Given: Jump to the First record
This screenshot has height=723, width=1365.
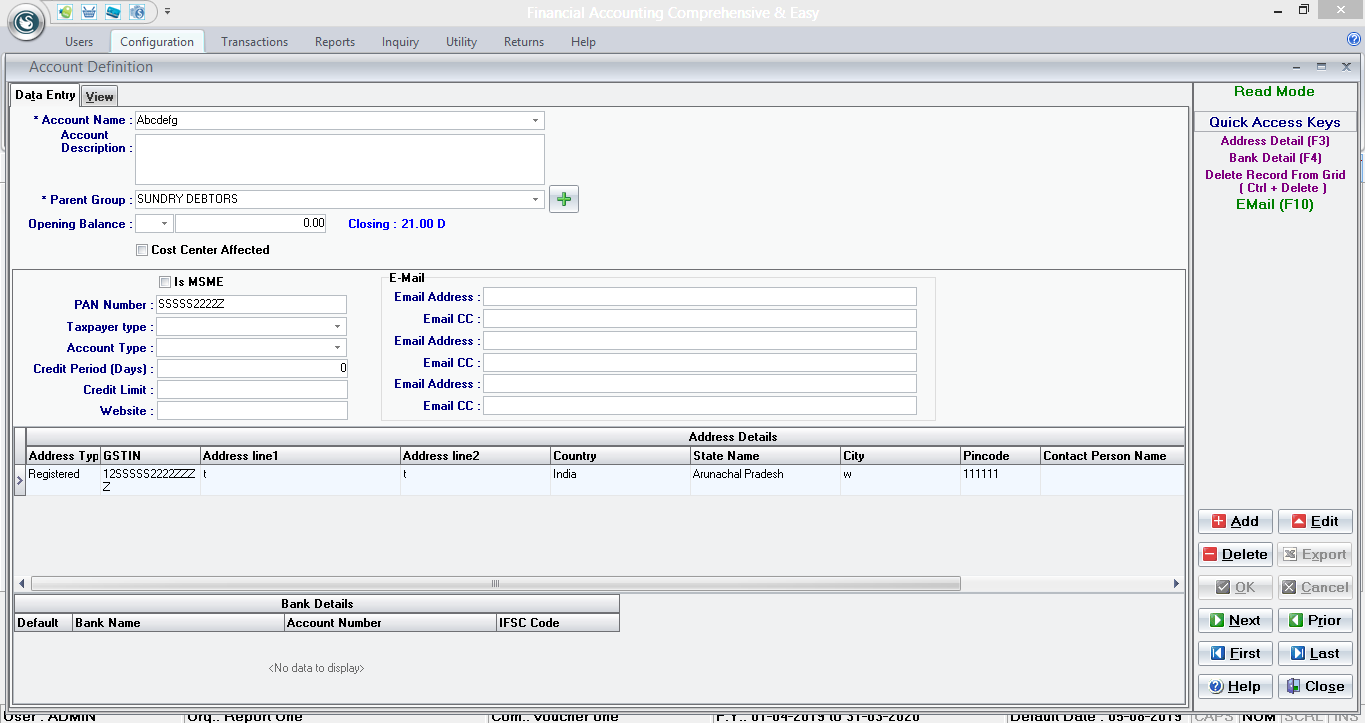Looking at the screenshot, I should click(1235, 653).
